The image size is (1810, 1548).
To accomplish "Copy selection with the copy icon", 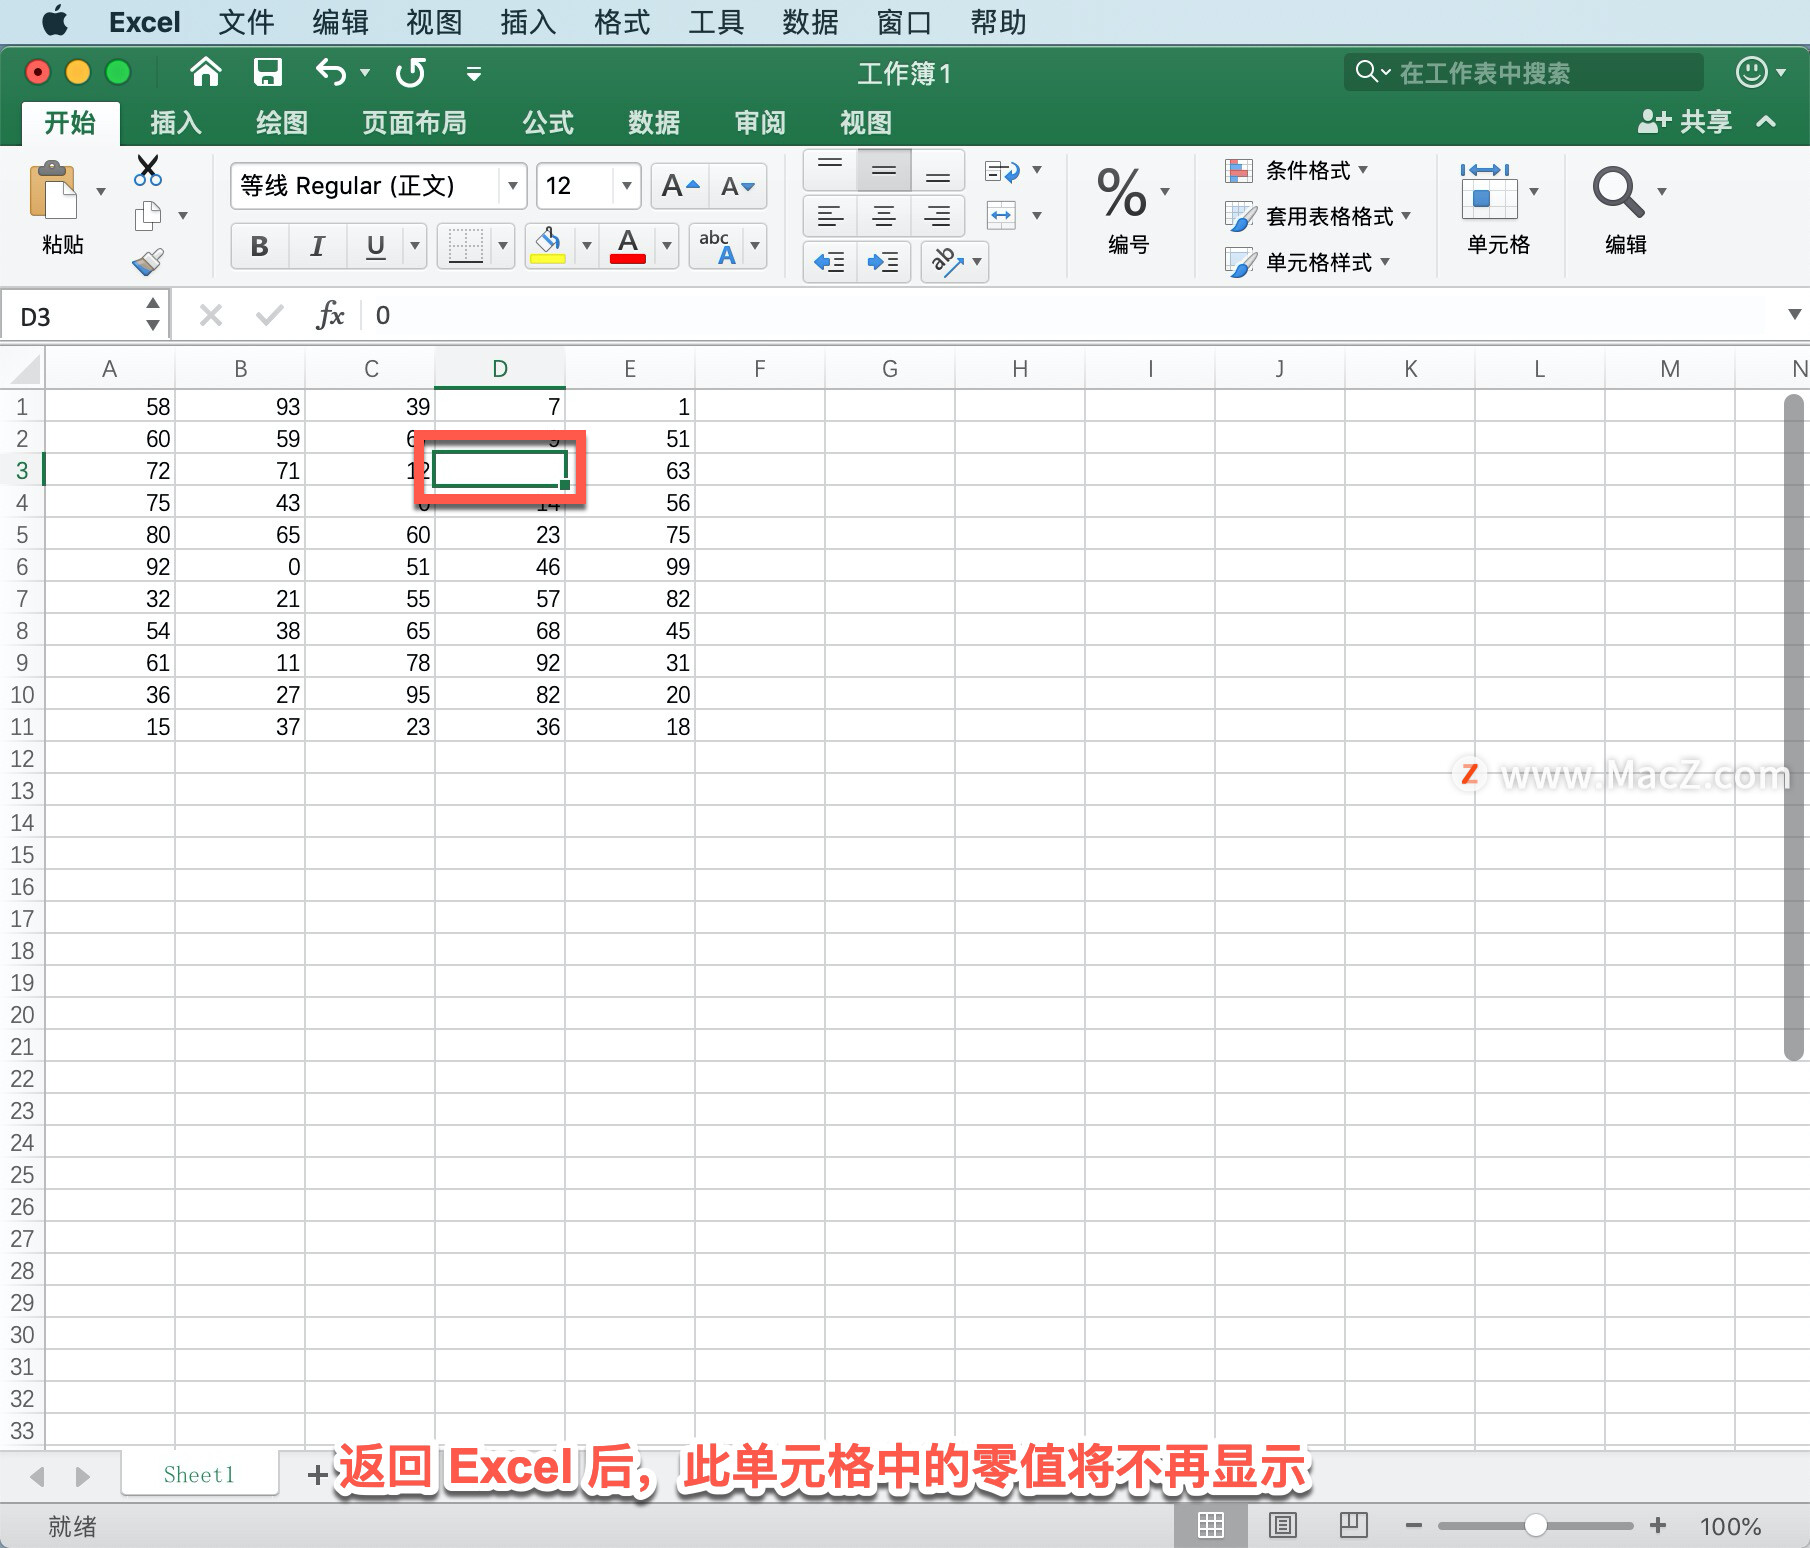I will pyautogui.click(x=148, y=215).
